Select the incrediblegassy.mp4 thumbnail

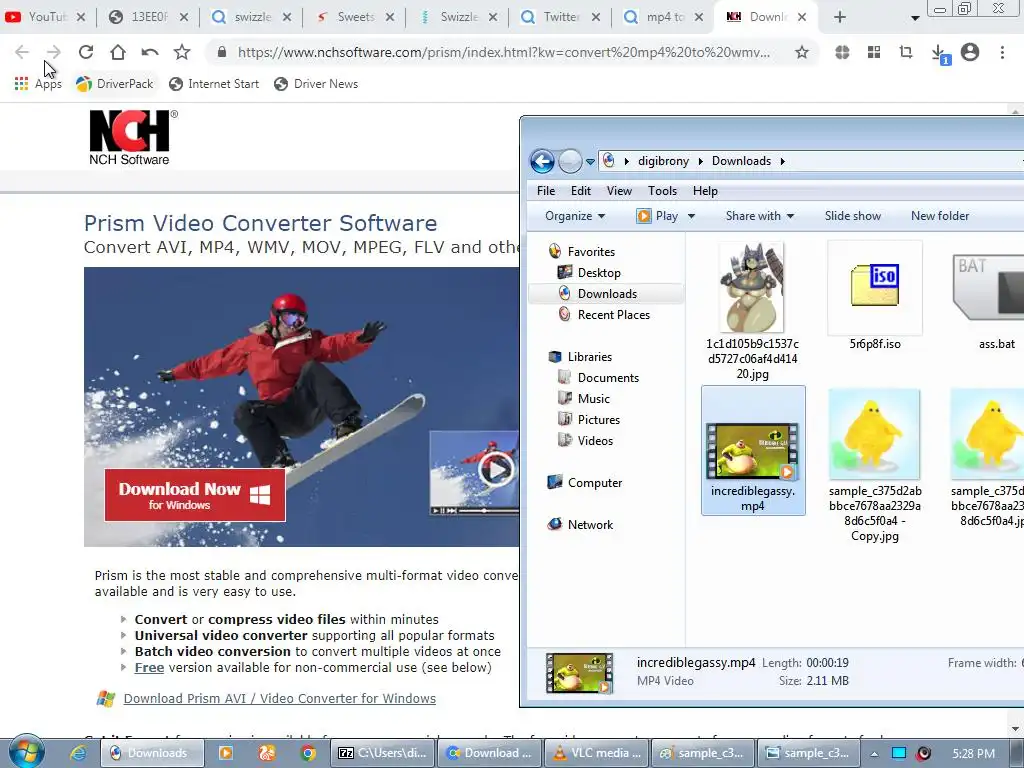[753, 451]
